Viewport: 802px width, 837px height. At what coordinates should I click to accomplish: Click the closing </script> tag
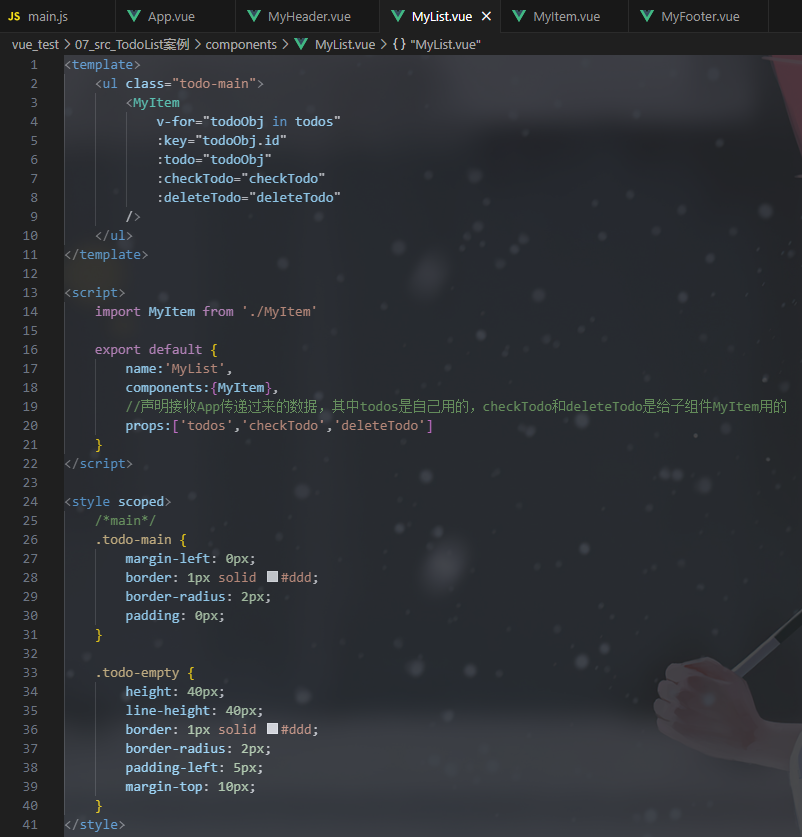click(98, 463)
